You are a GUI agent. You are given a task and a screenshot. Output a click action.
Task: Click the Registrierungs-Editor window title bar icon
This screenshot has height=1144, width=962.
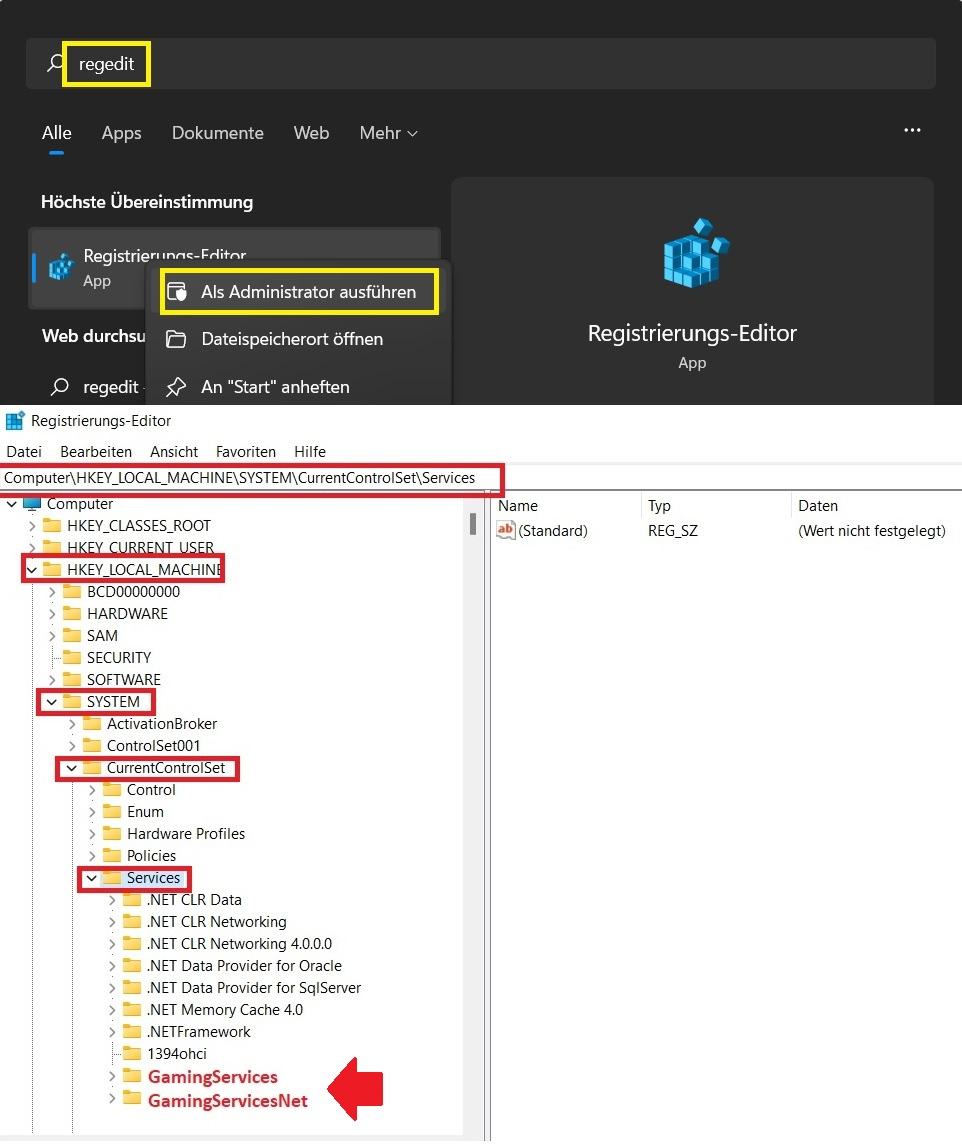(15, 421)
